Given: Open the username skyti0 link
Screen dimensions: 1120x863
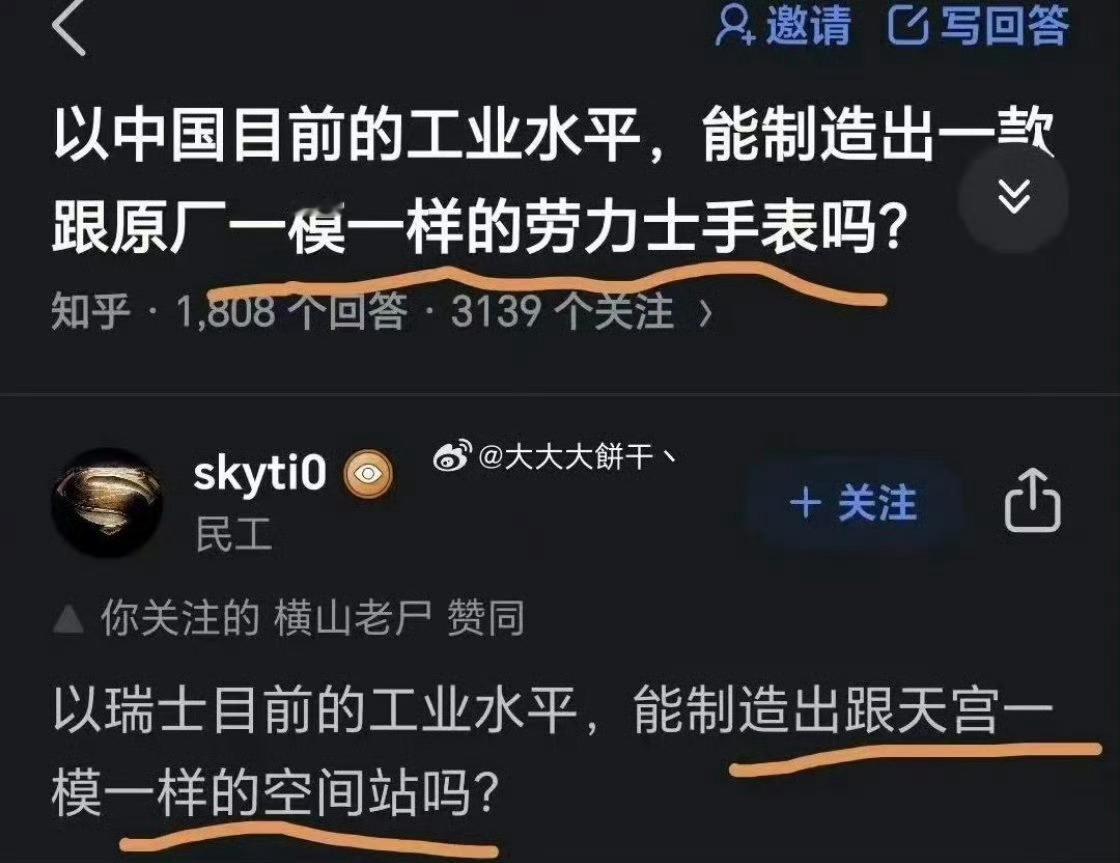Looking at the screenshot, I should click(x=259, y=472).
